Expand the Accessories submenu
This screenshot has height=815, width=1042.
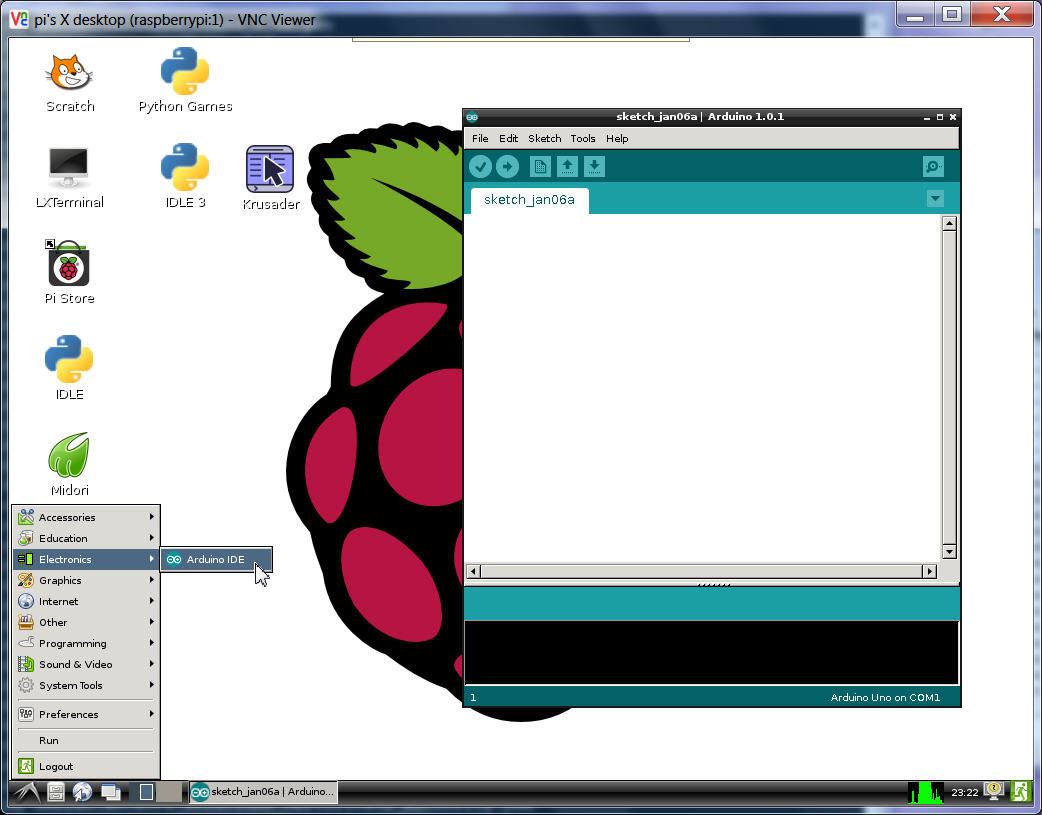[x=86, y=517]
